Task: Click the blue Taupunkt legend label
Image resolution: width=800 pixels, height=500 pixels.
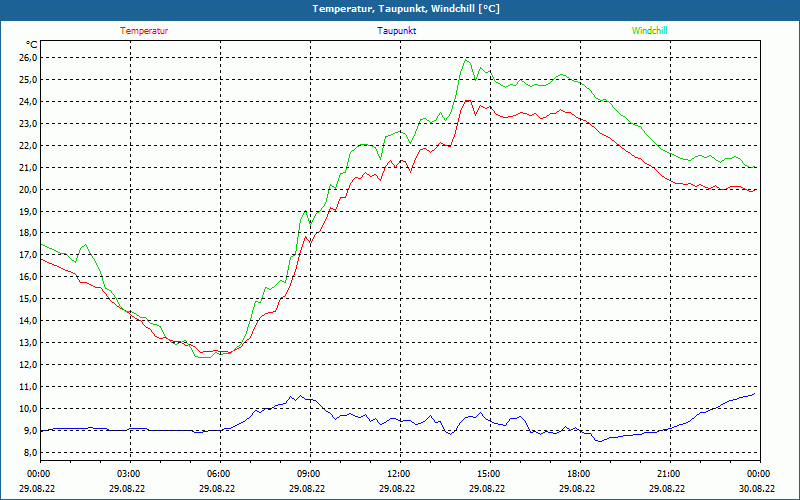Action: [x=396, y=31]
